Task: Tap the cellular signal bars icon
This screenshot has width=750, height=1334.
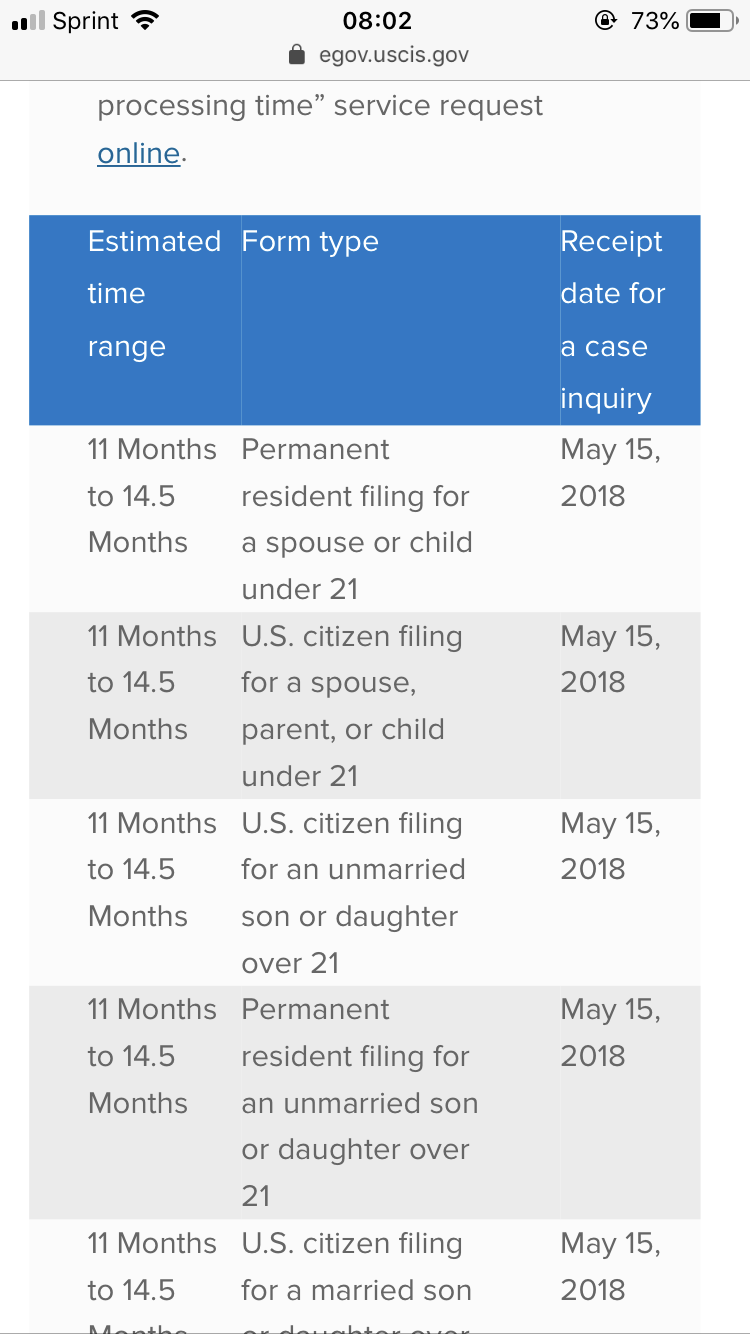Action: 27,22
